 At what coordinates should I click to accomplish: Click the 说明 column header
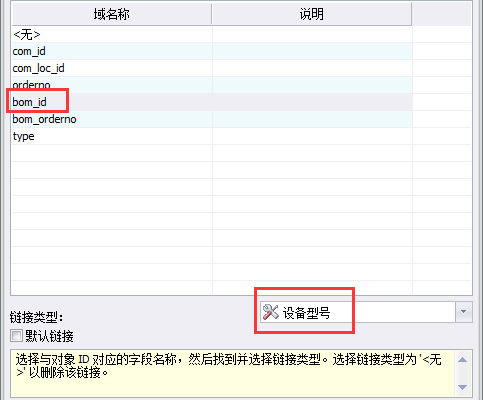pyautogui.click(x=312, y=14)
